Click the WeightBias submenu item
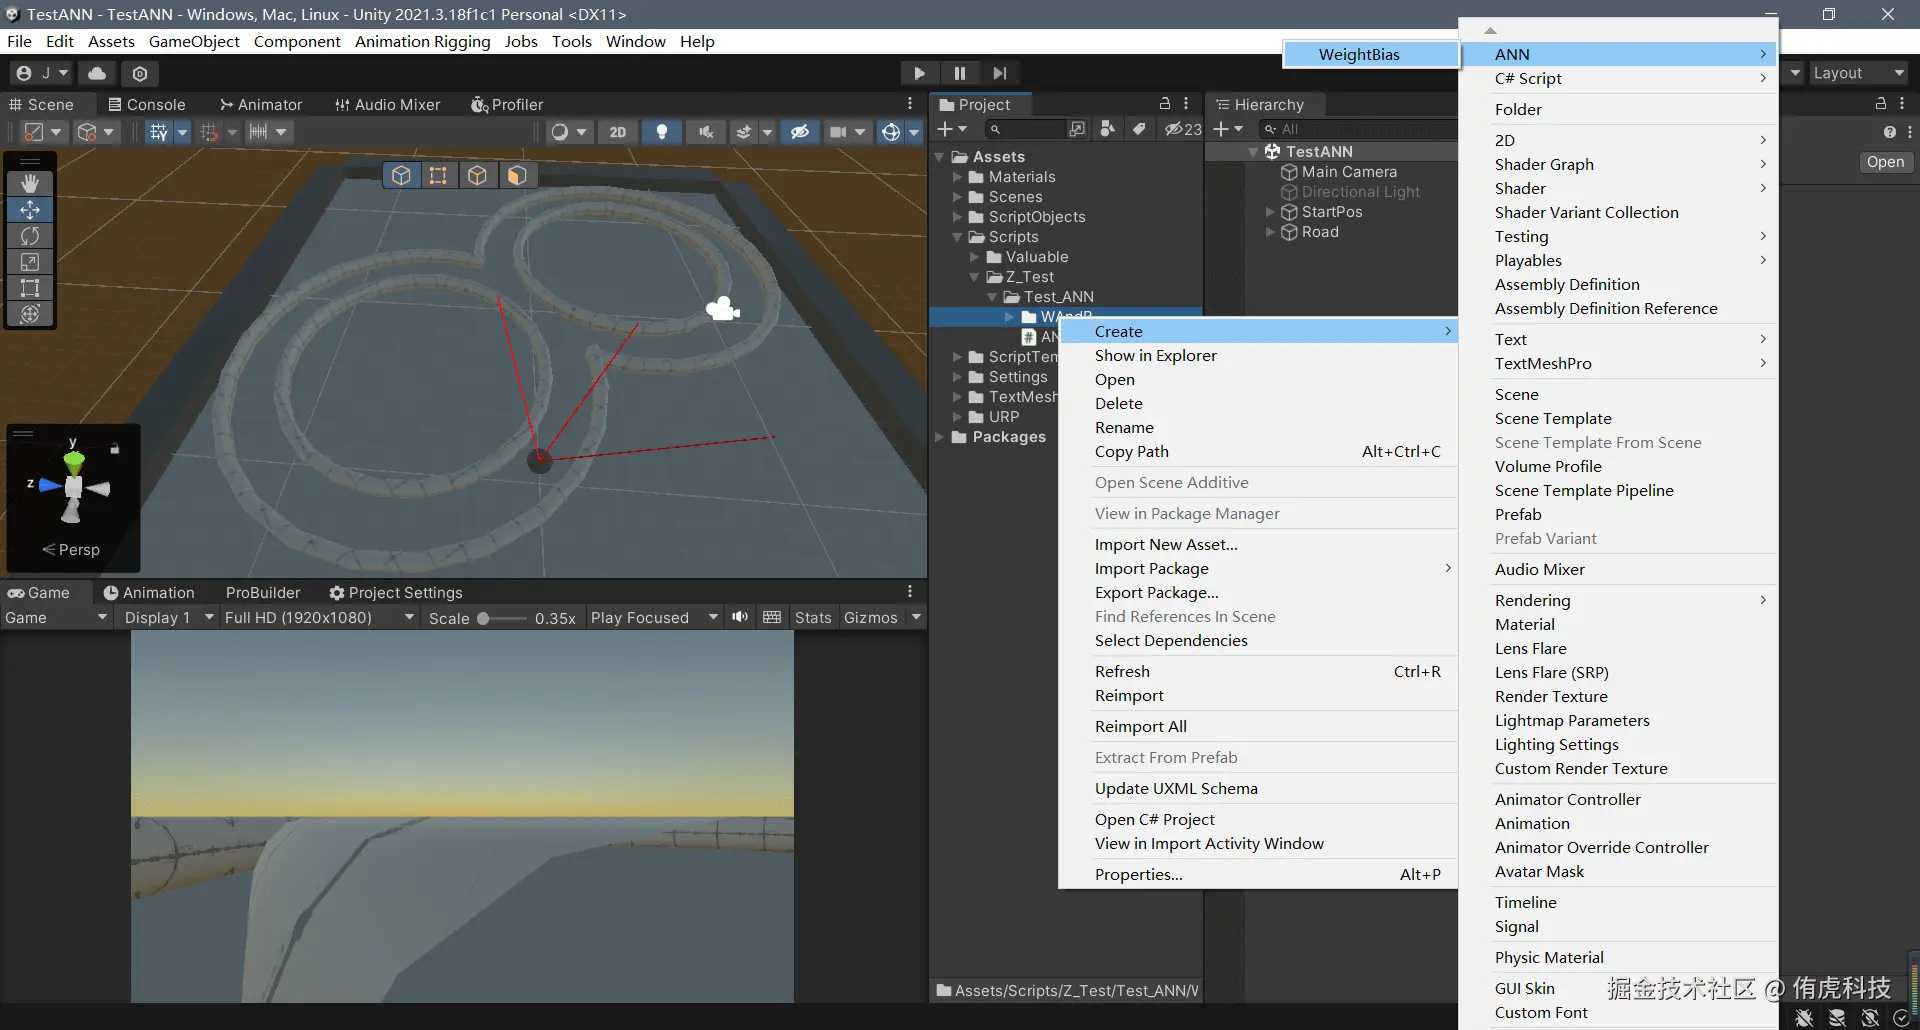 tap(1358, 54)
